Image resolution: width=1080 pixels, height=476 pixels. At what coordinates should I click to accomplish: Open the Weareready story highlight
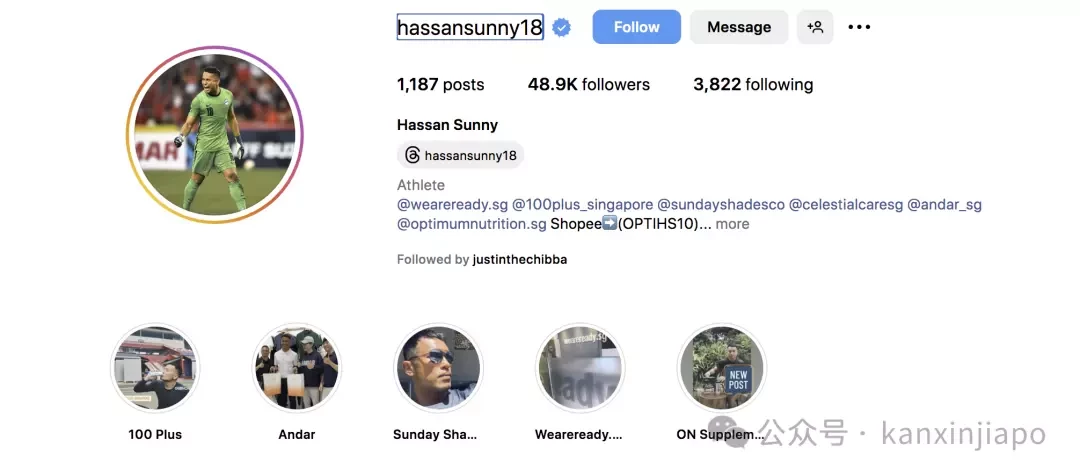580,367
